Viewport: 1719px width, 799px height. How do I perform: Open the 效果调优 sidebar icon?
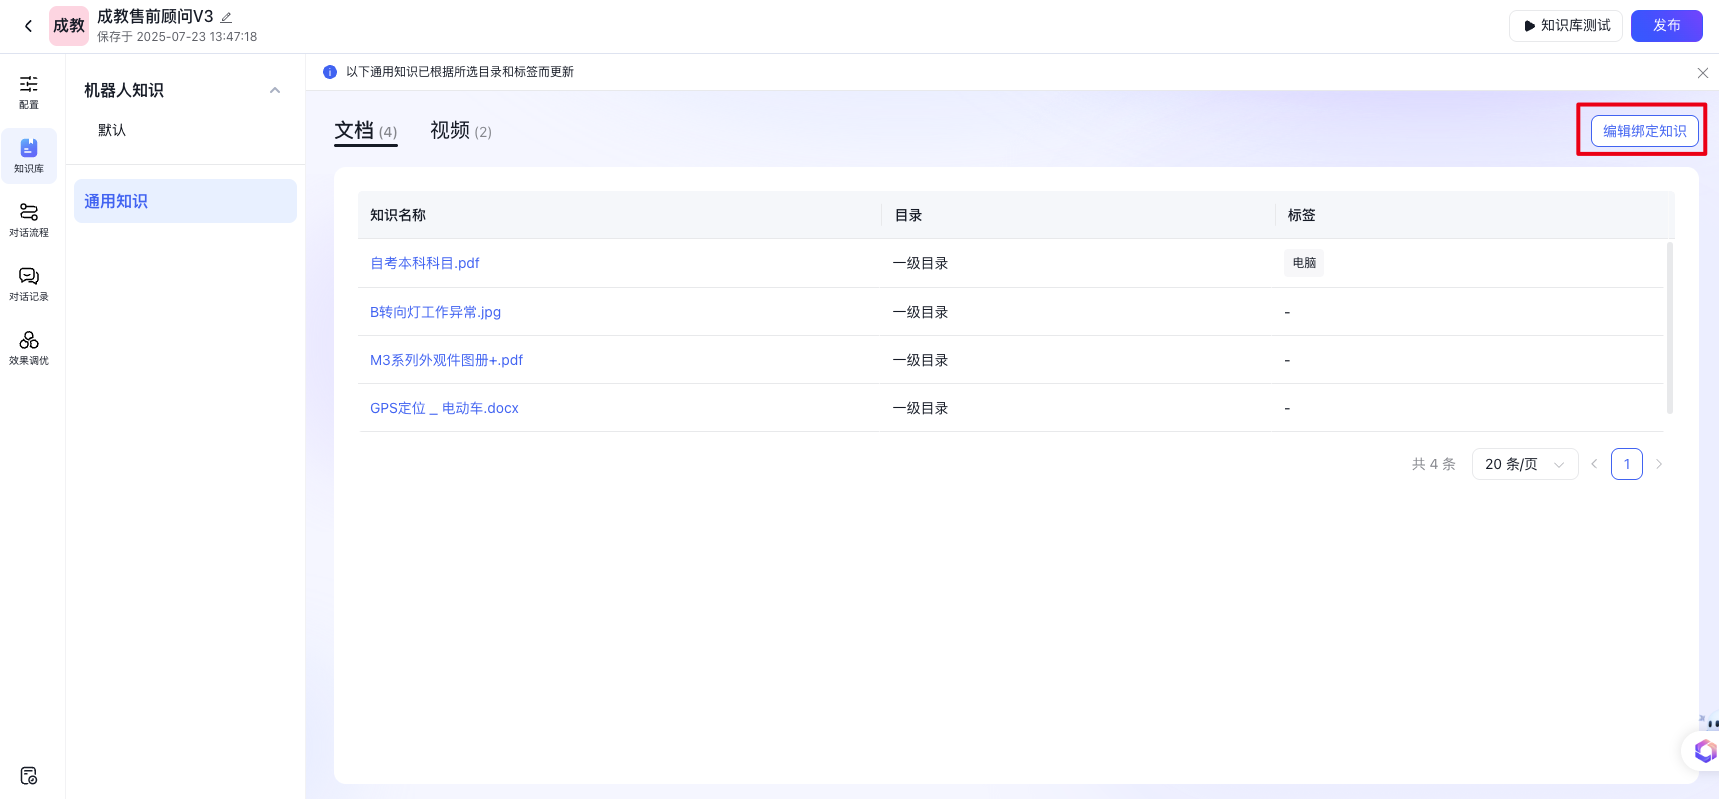[x=29, y=347]
